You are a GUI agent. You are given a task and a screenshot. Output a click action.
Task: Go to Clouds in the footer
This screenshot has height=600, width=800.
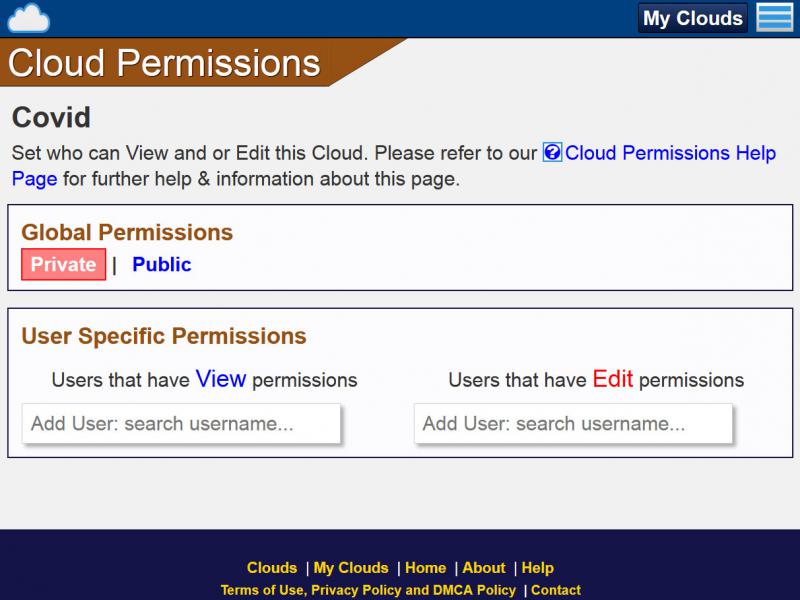272,568
